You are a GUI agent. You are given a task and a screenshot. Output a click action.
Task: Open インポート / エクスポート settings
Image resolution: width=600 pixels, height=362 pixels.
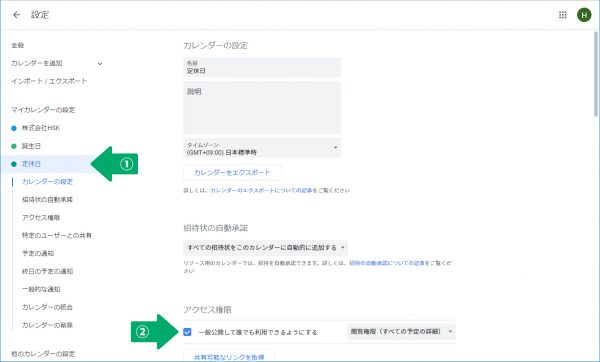click(49, 81)
